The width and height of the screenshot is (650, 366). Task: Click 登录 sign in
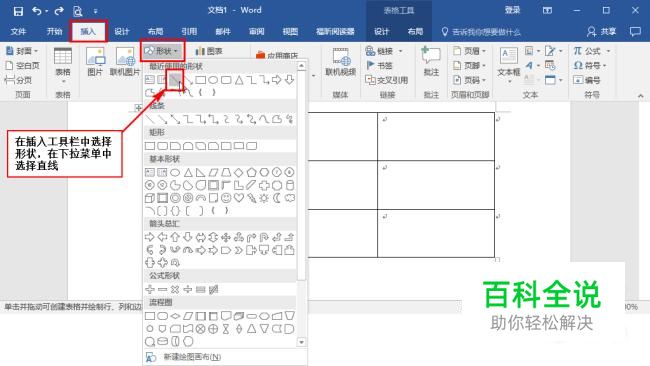(x=512, y=10)
